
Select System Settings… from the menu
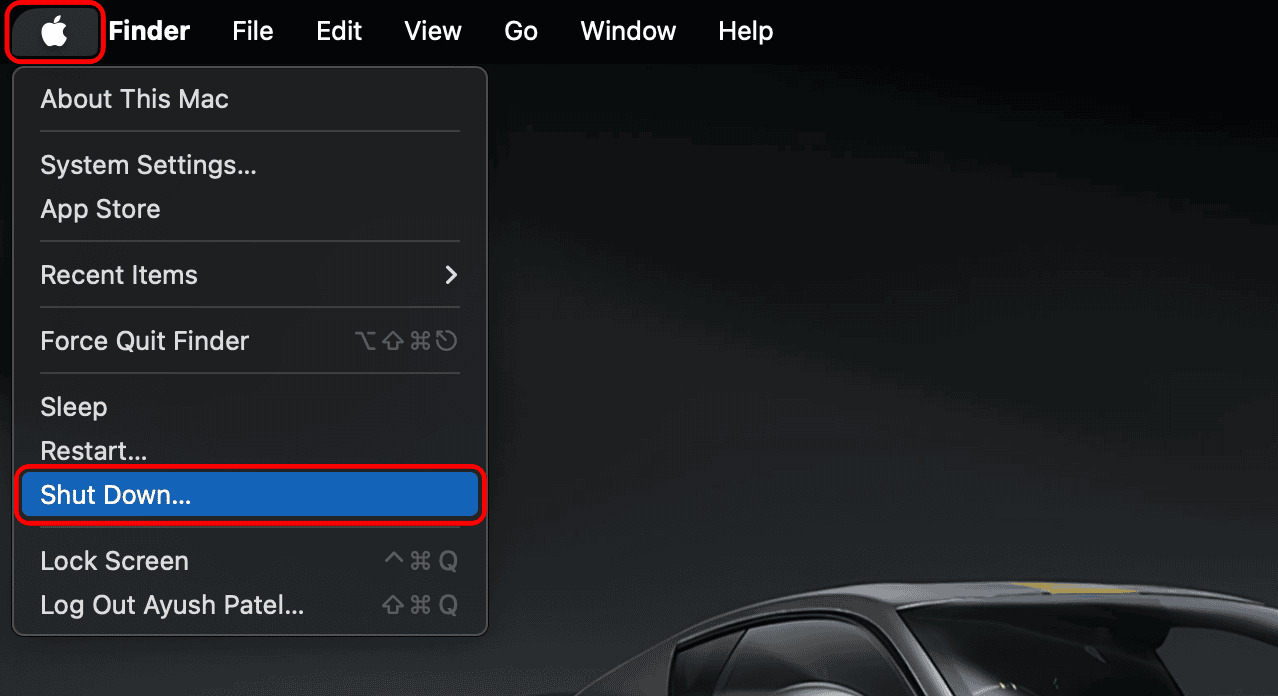tap(249, 165)
